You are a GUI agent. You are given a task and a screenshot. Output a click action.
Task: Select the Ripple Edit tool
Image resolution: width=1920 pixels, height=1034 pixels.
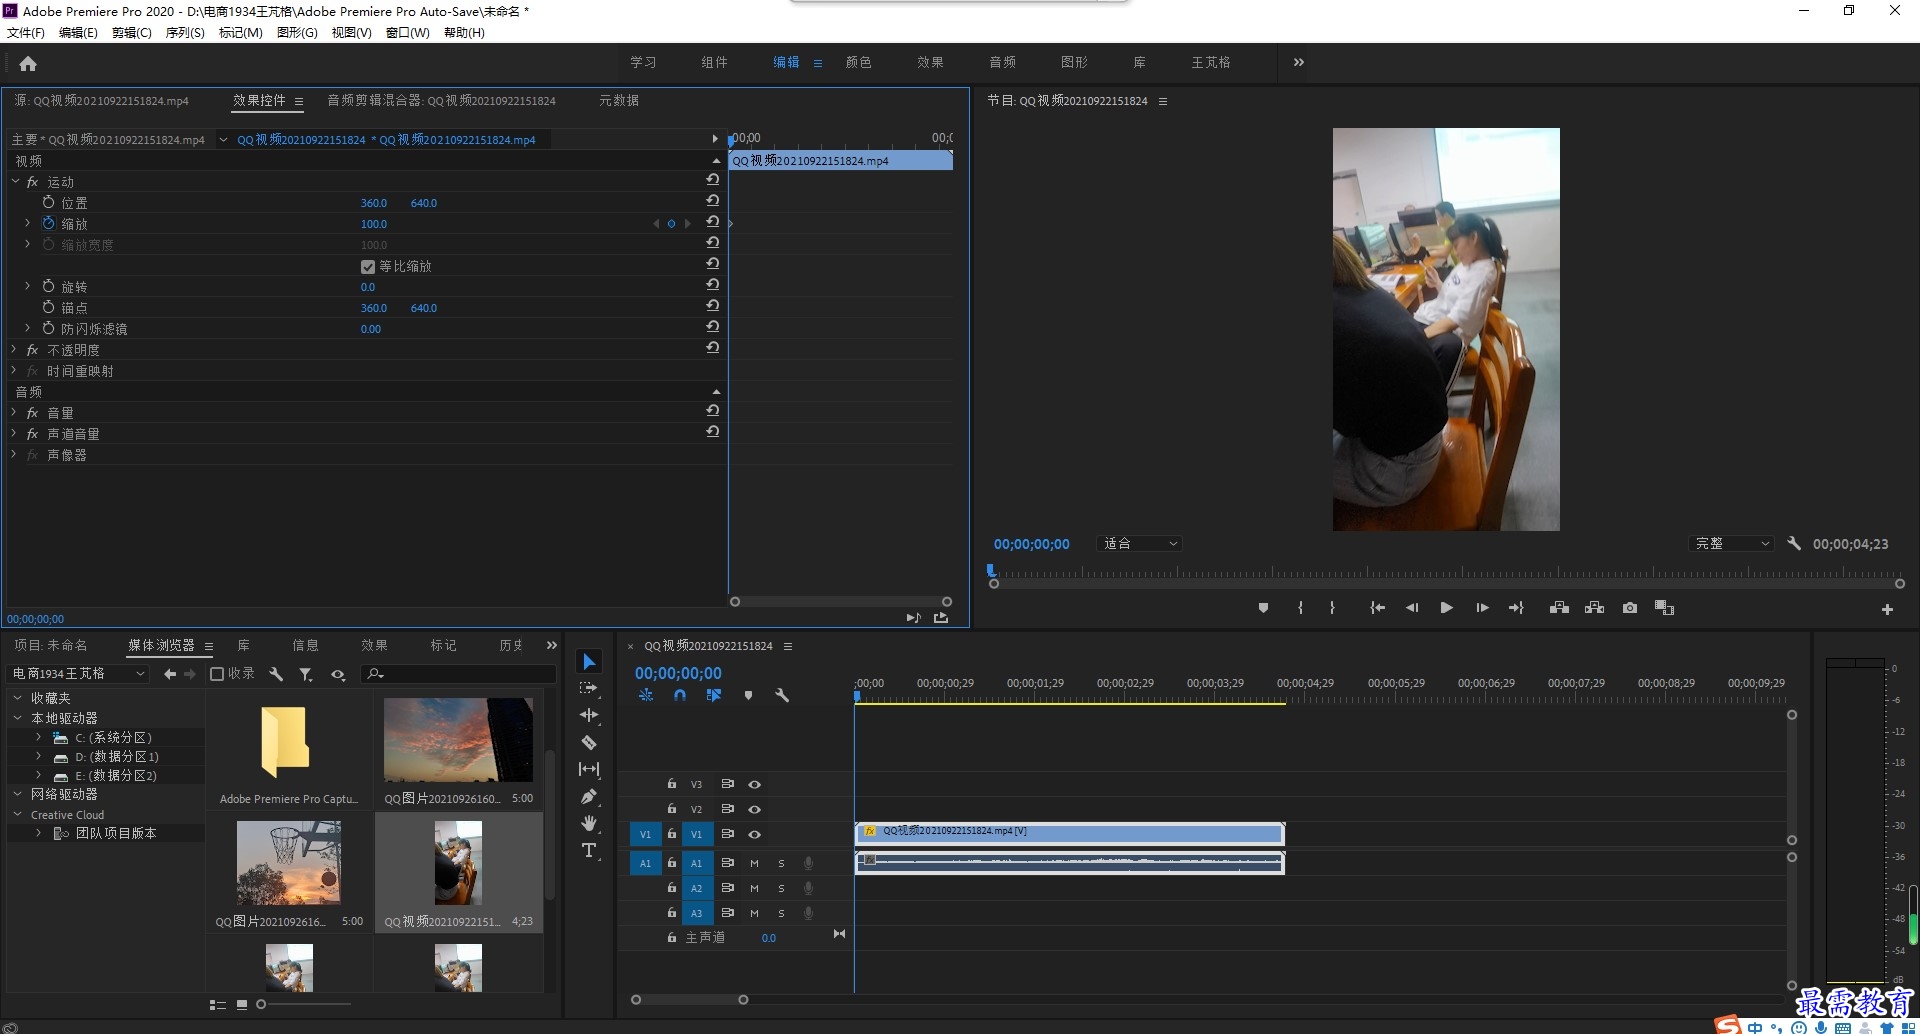(x=589, y=715)
